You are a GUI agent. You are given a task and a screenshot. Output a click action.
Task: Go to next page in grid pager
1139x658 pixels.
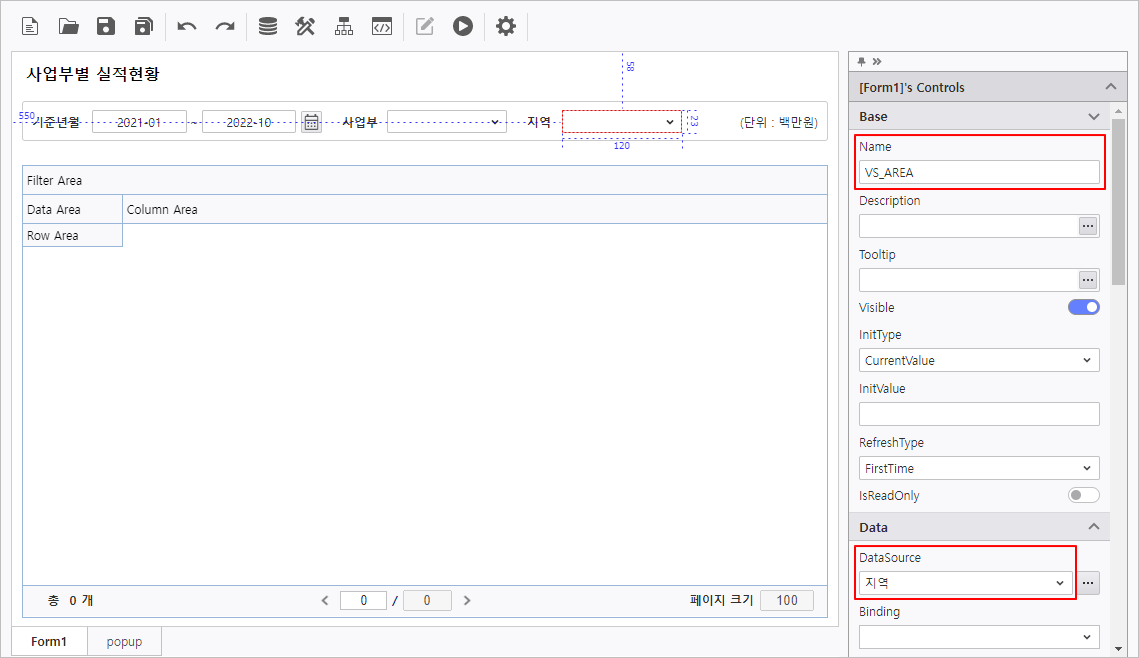click(467, 601)
